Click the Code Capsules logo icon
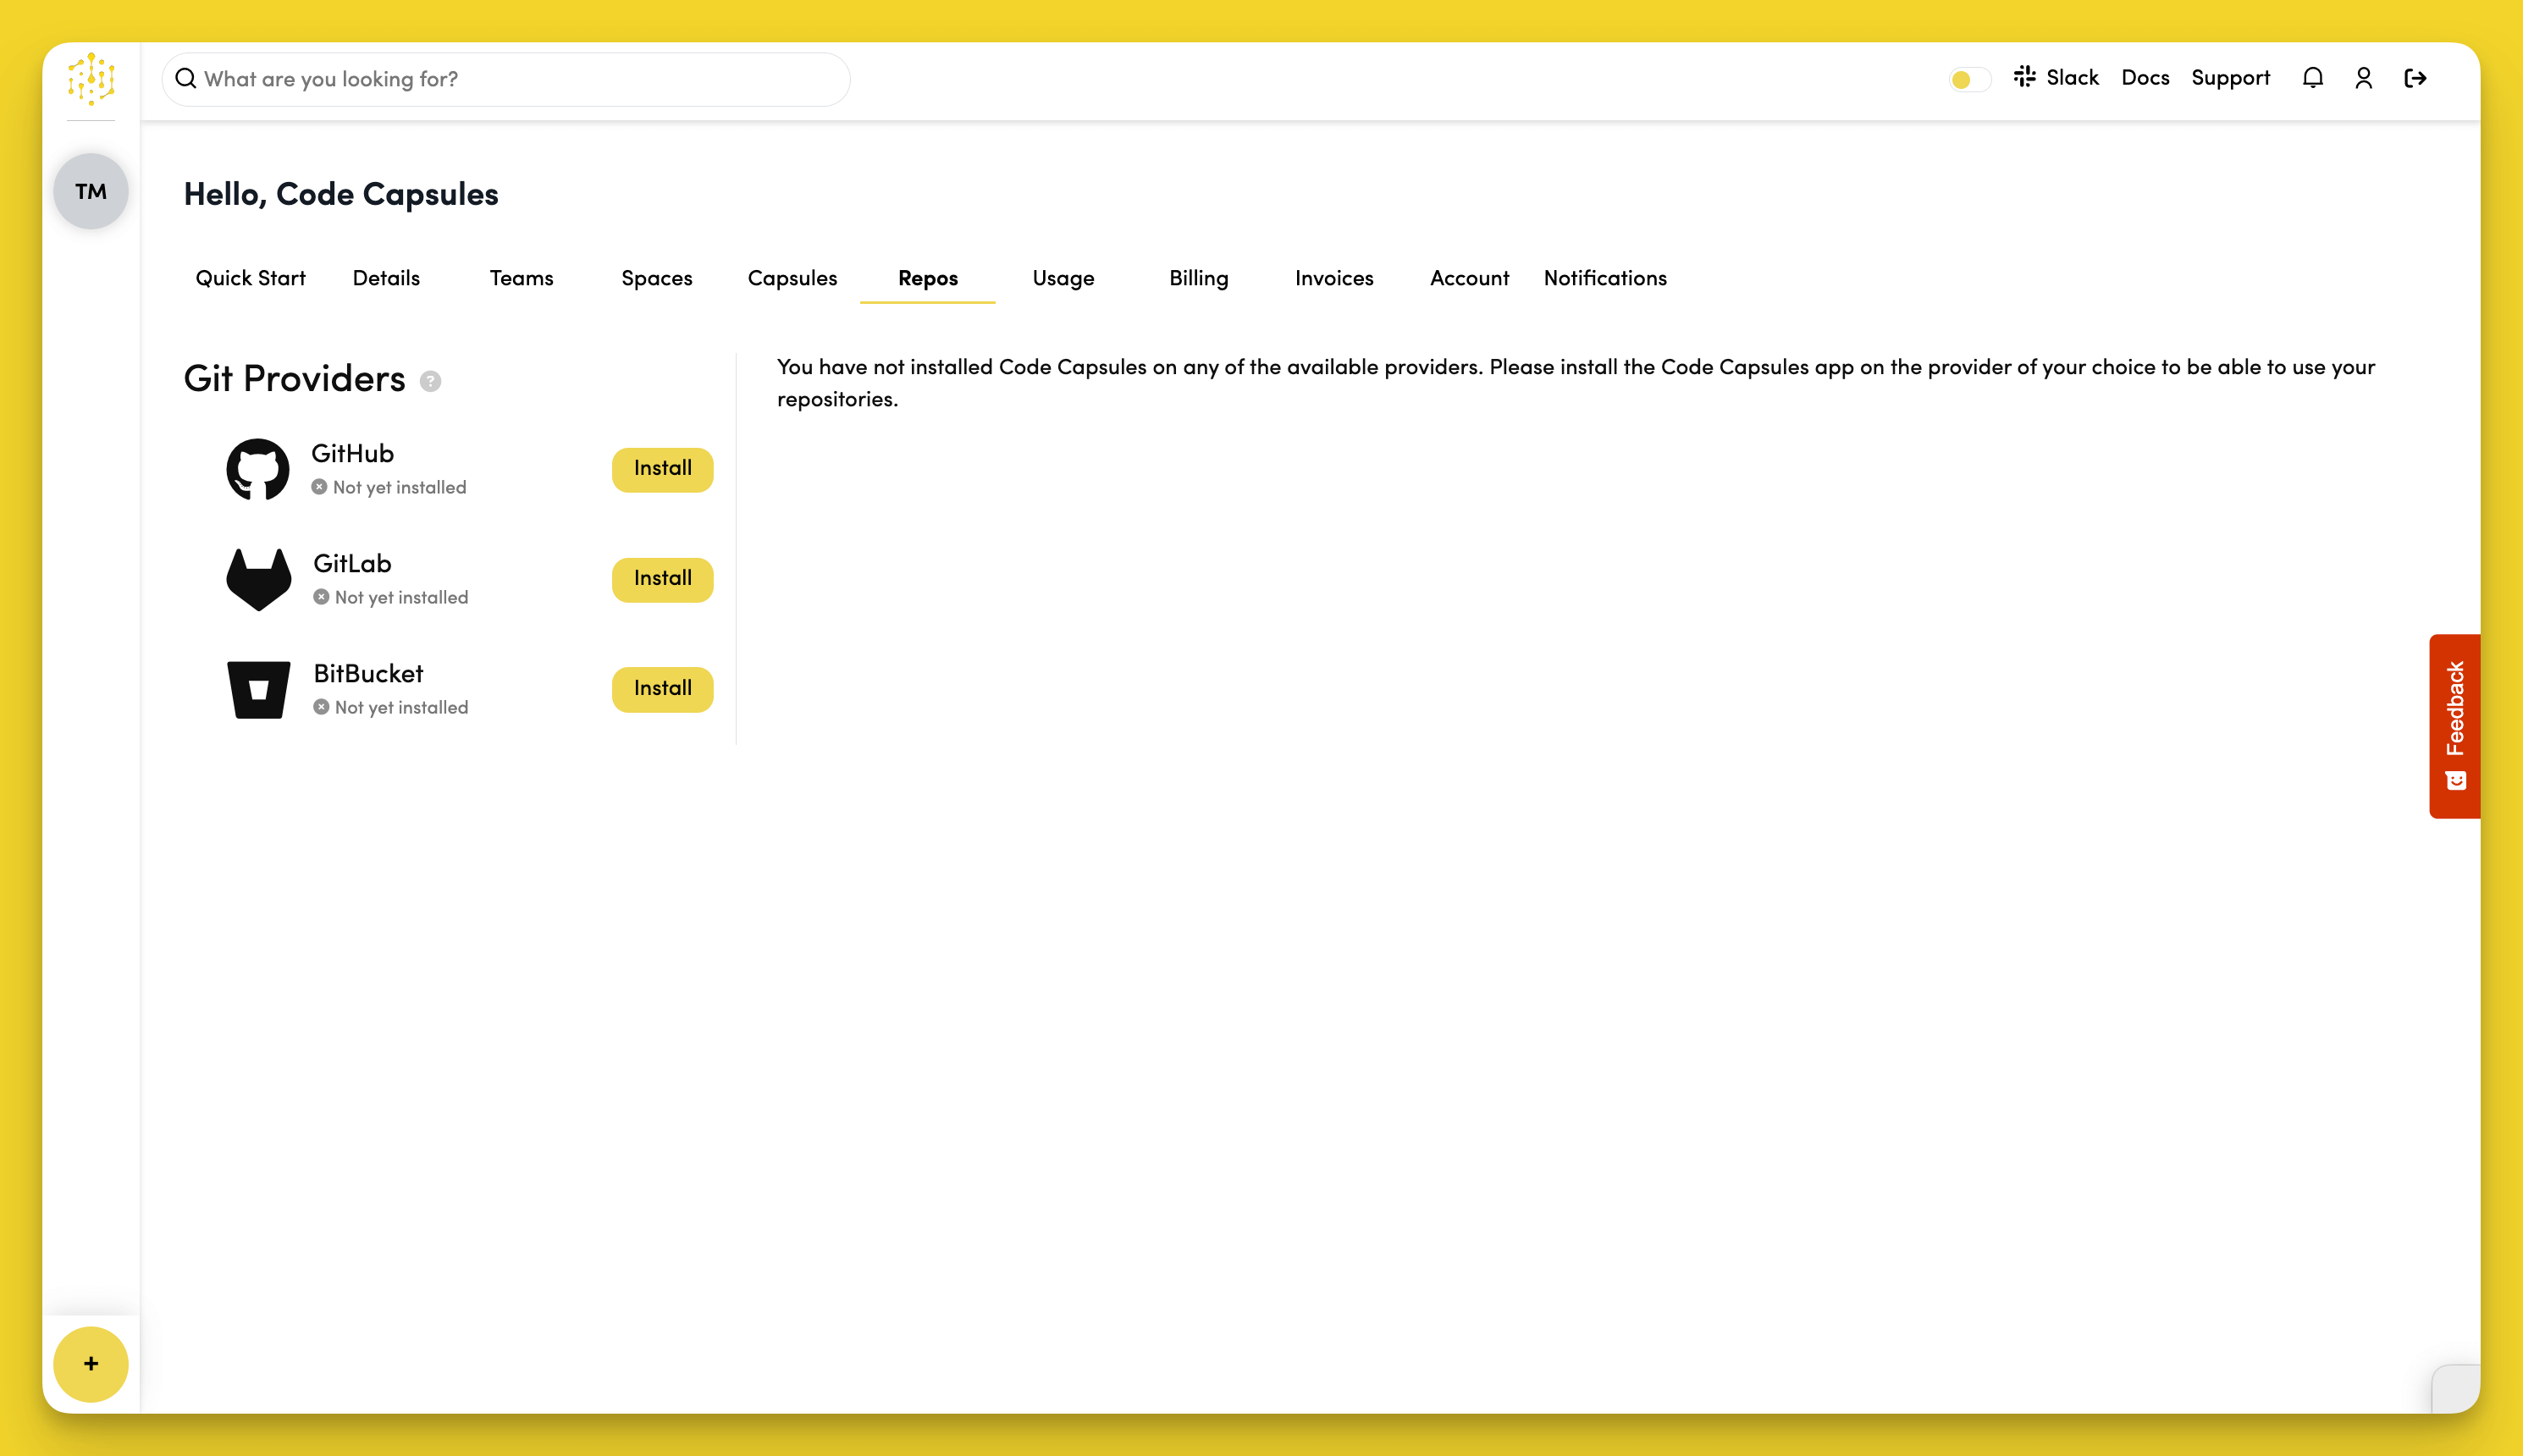The image size is (2523, 1456). click(91, 80)
